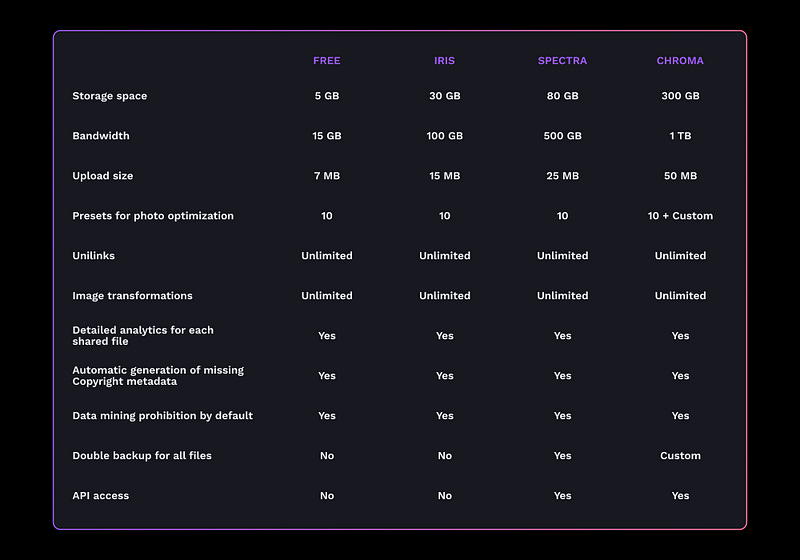
Task: Click the 5 GB storage value under FREE
Action: coord(327,96)
